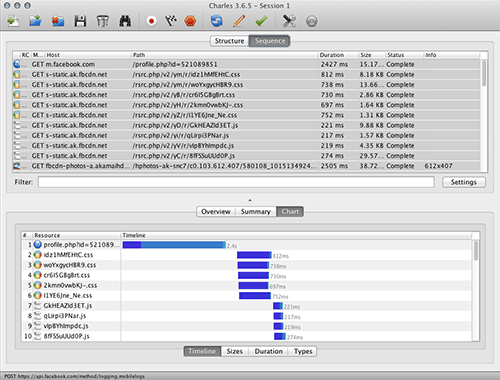Show the Timeline chart
The height and width of the screenshot is (380, 500).
click(202, 351)
